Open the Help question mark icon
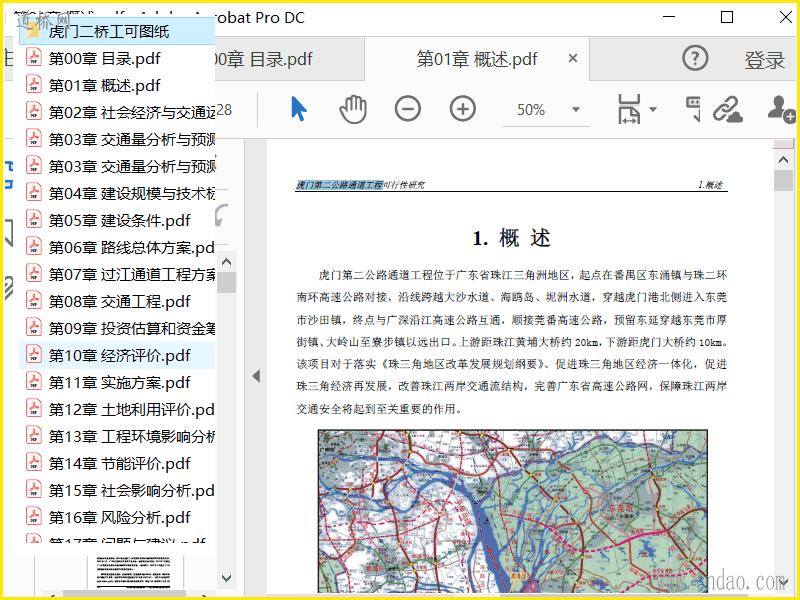The width and height of the screenshot is (800, 600). click(695, 59)
